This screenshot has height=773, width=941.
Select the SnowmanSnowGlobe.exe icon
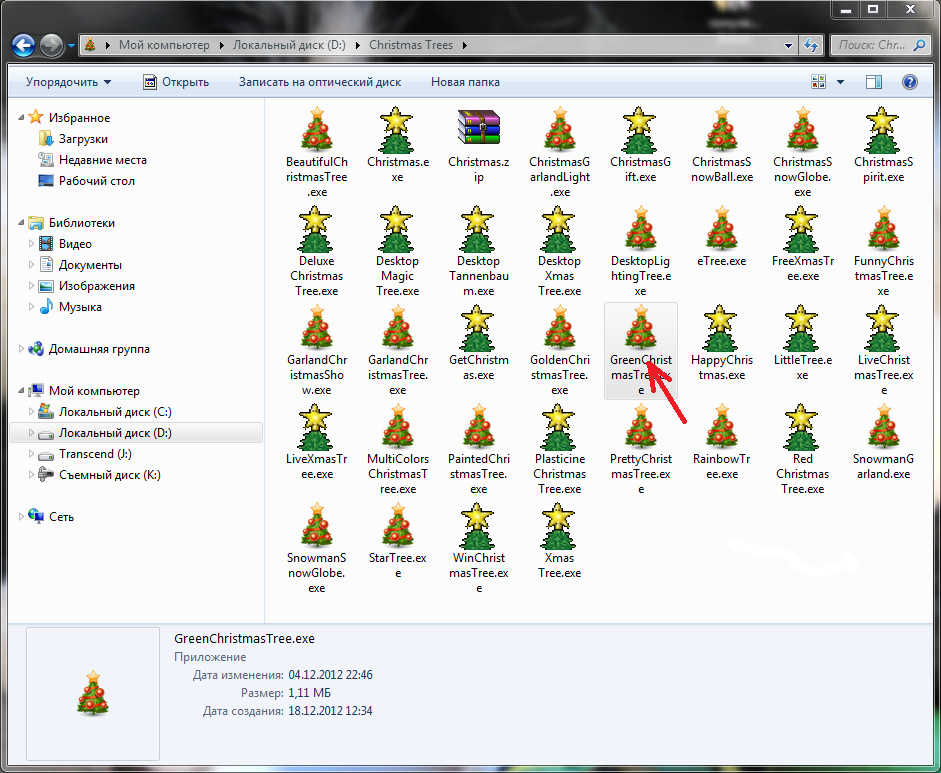click(x=316, y=525)
